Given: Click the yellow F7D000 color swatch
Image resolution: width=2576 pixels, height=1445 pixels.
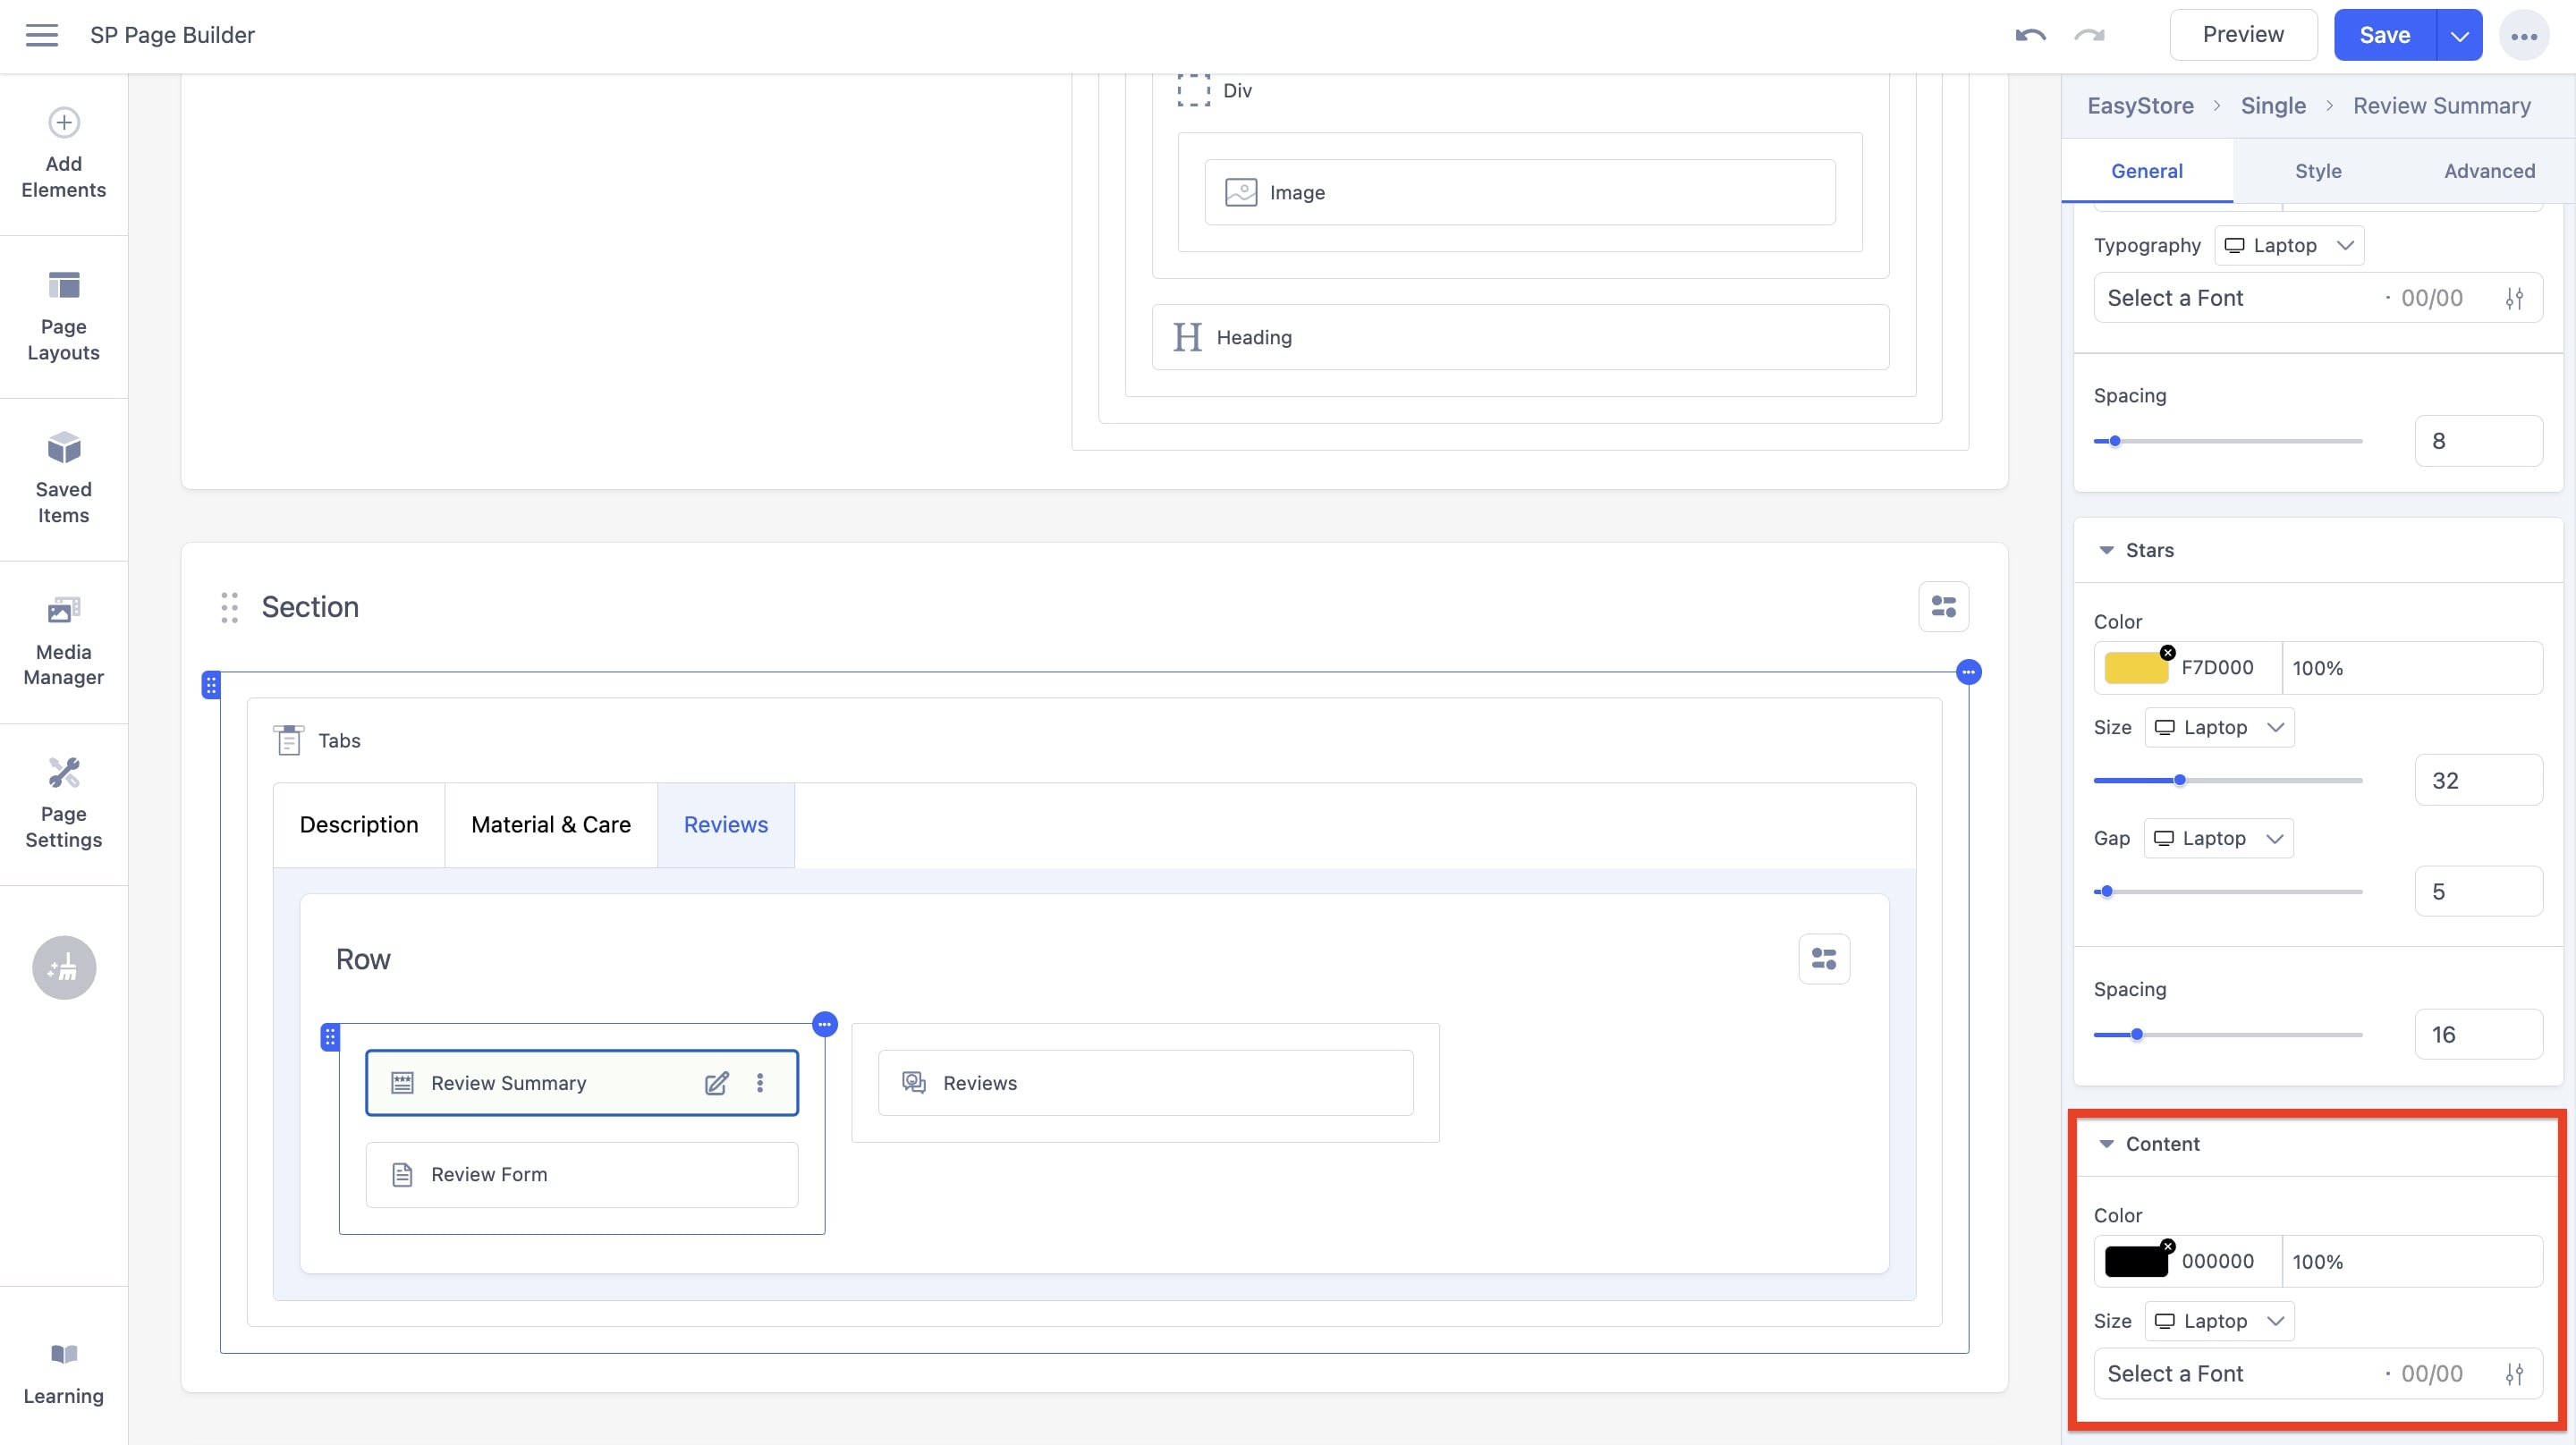Looking at the screenshot, I should tap(2138, 667).
